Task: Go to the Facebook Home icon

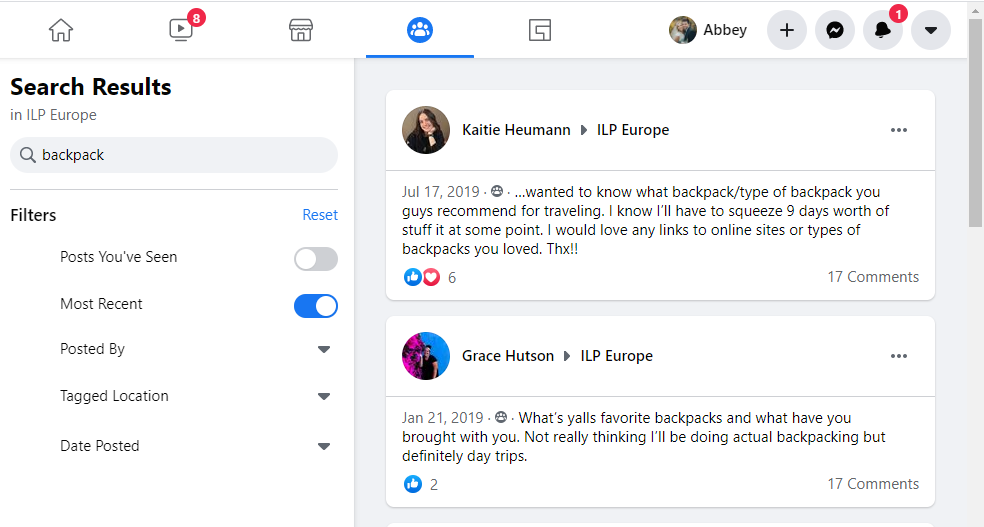Action: click(61, 30)
